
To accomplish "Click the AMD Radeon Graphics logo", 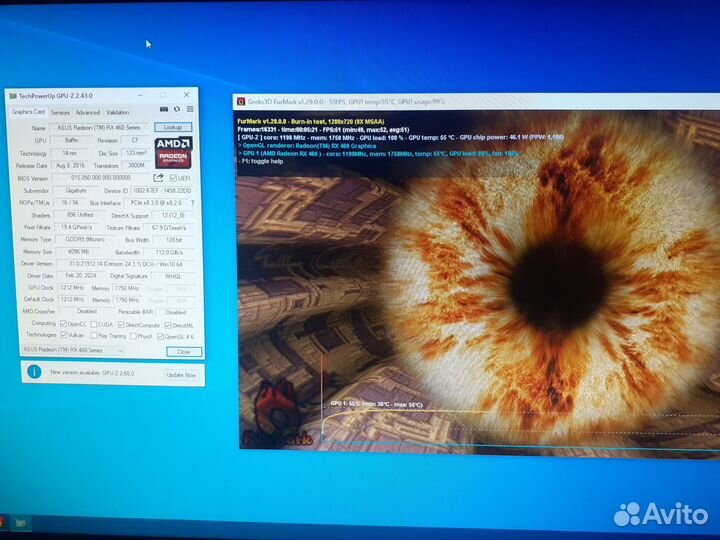I will (x=173, y=153).
